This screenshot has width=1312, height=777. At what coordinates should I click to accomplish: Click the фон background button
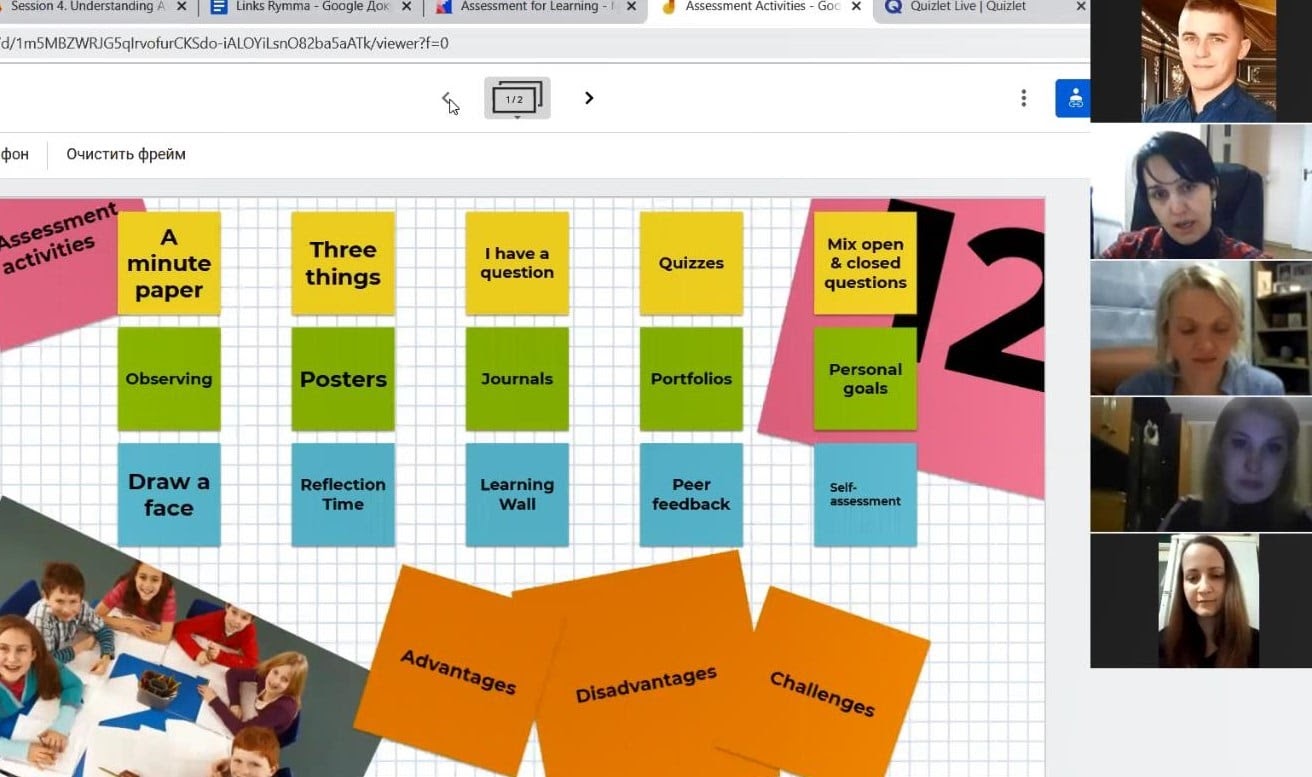point(14,154)
